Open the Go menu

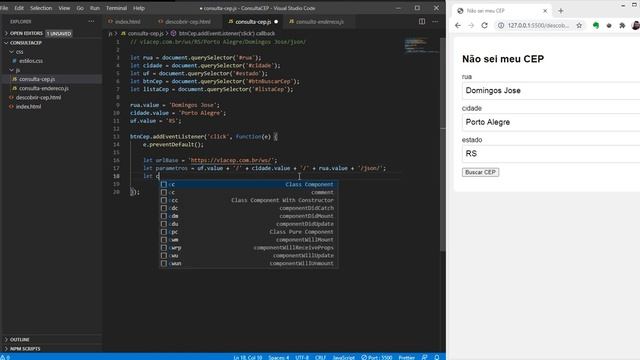(80, 8)
